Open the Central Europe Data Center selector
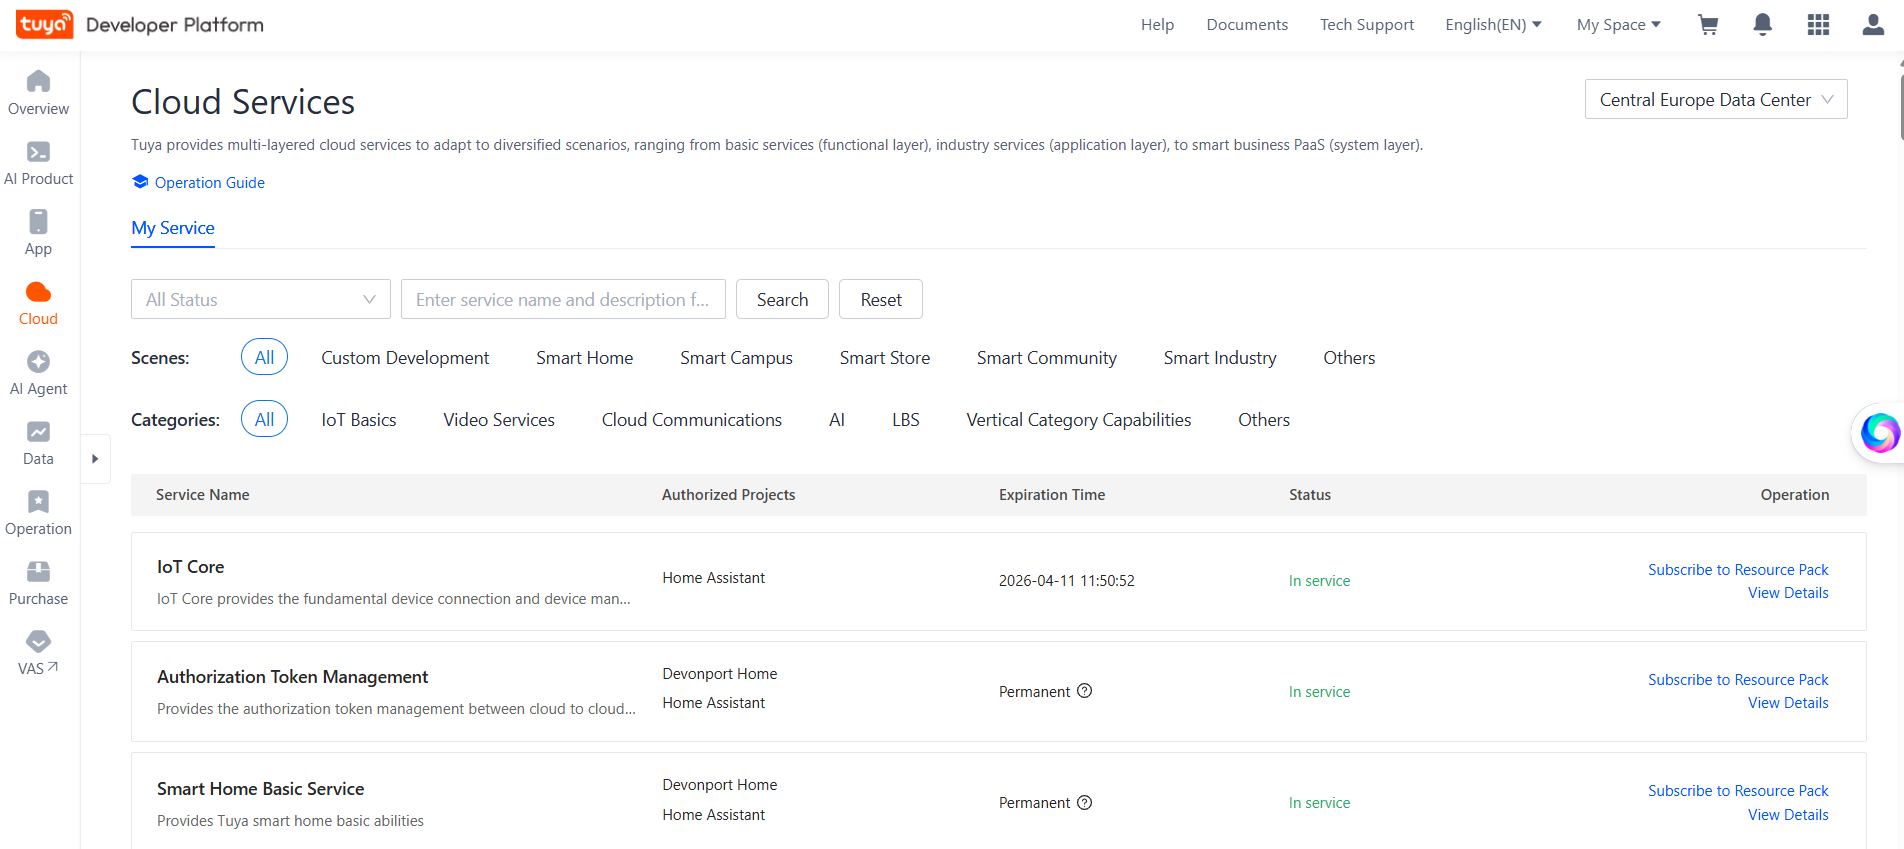1904x849 pixels. click(1715, 100)
